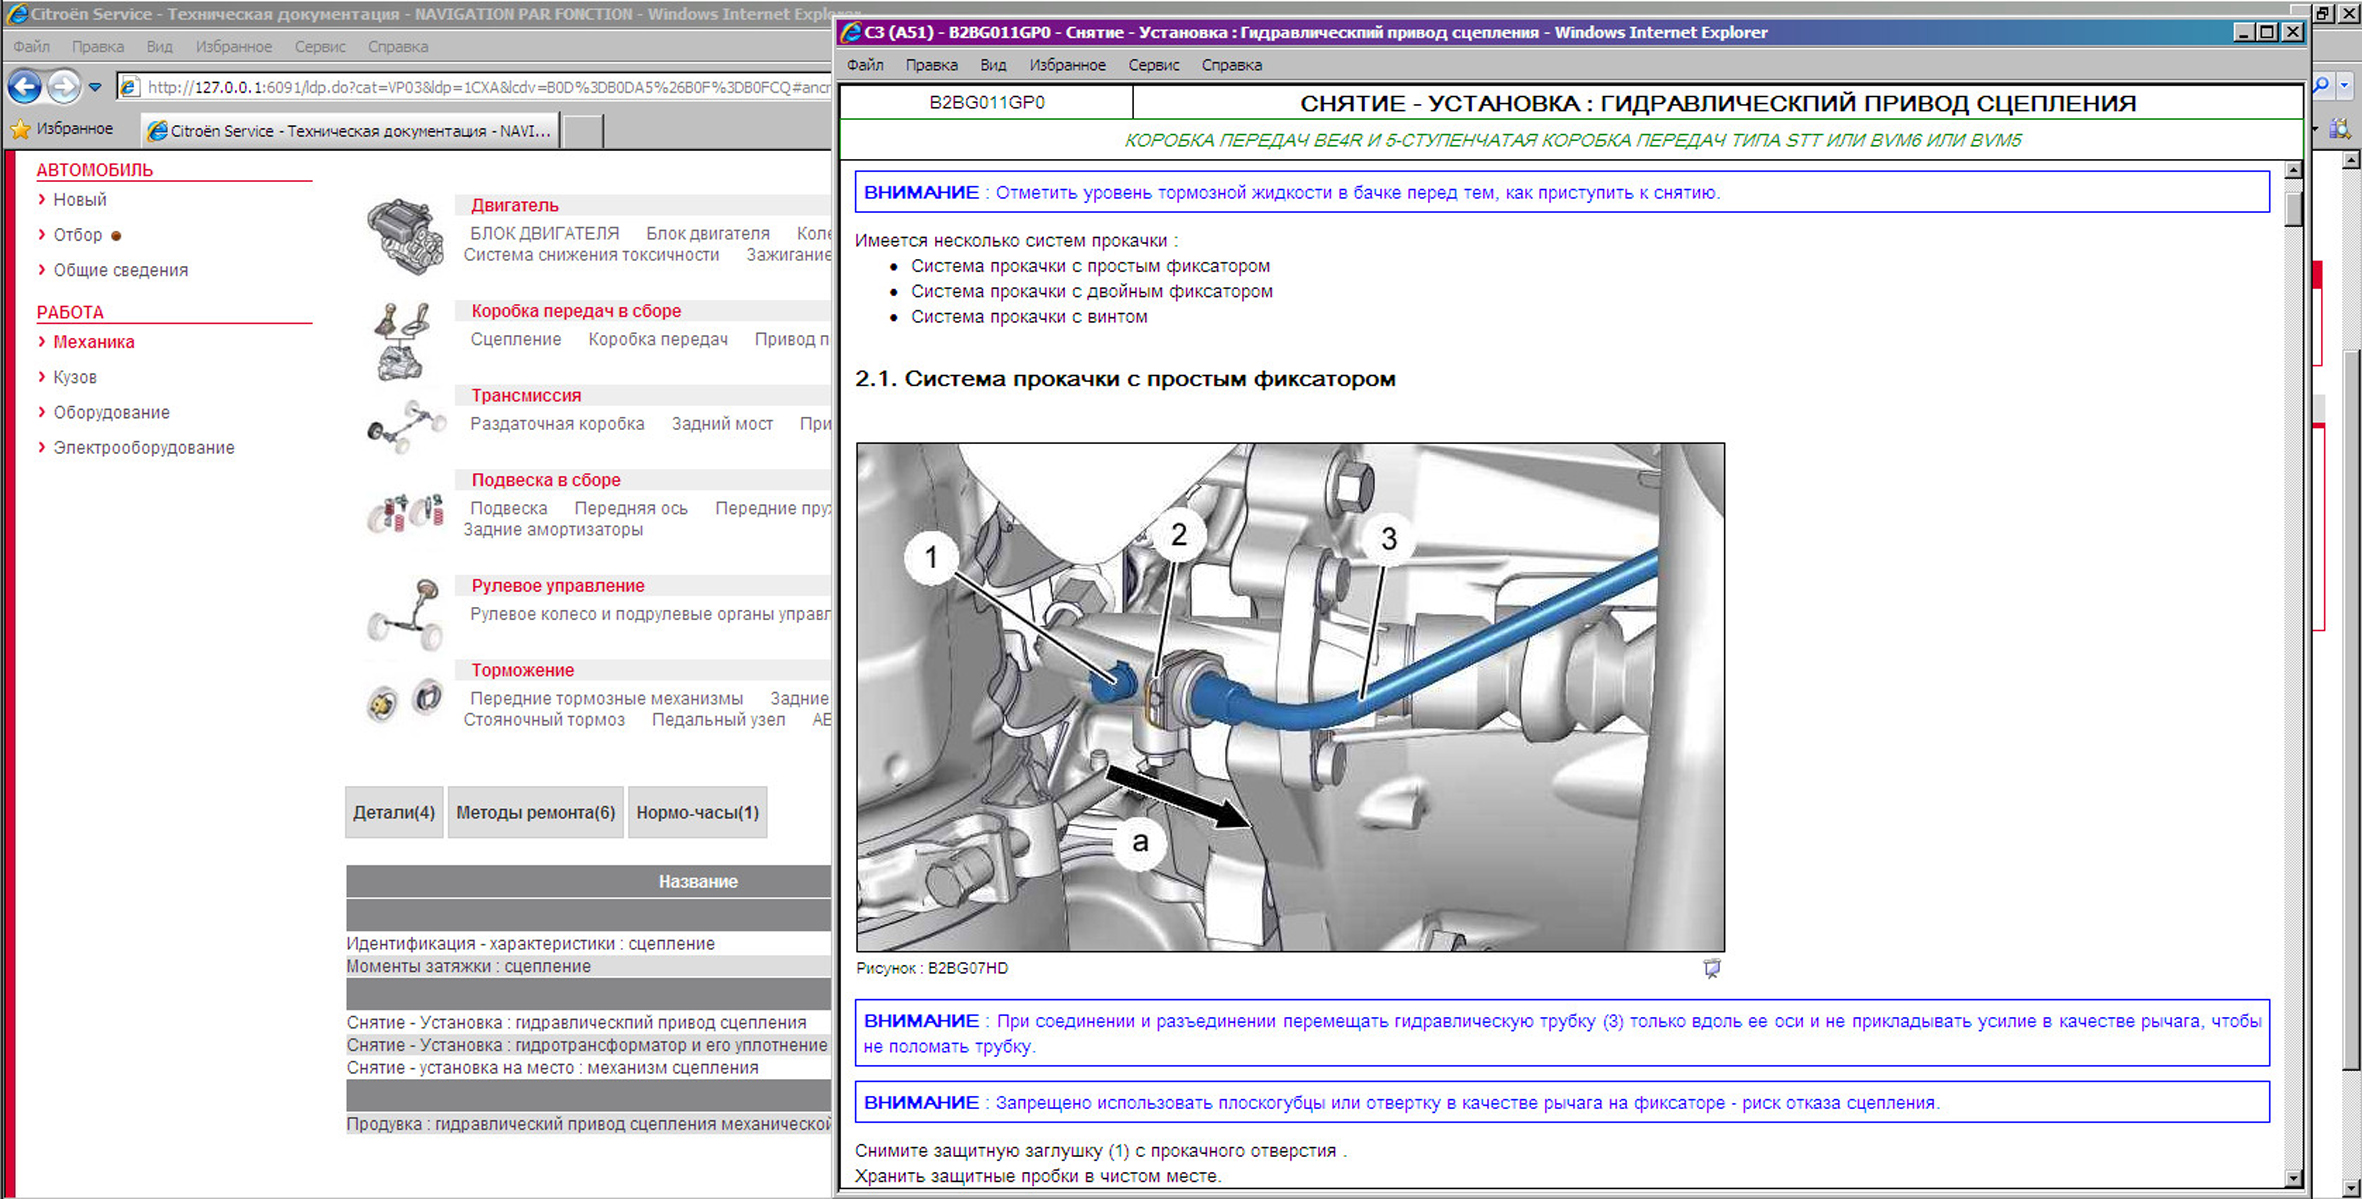Click the Сцепление link under Коробка передач
This screenshot has height=1199, width=2362.
(515, 339)
